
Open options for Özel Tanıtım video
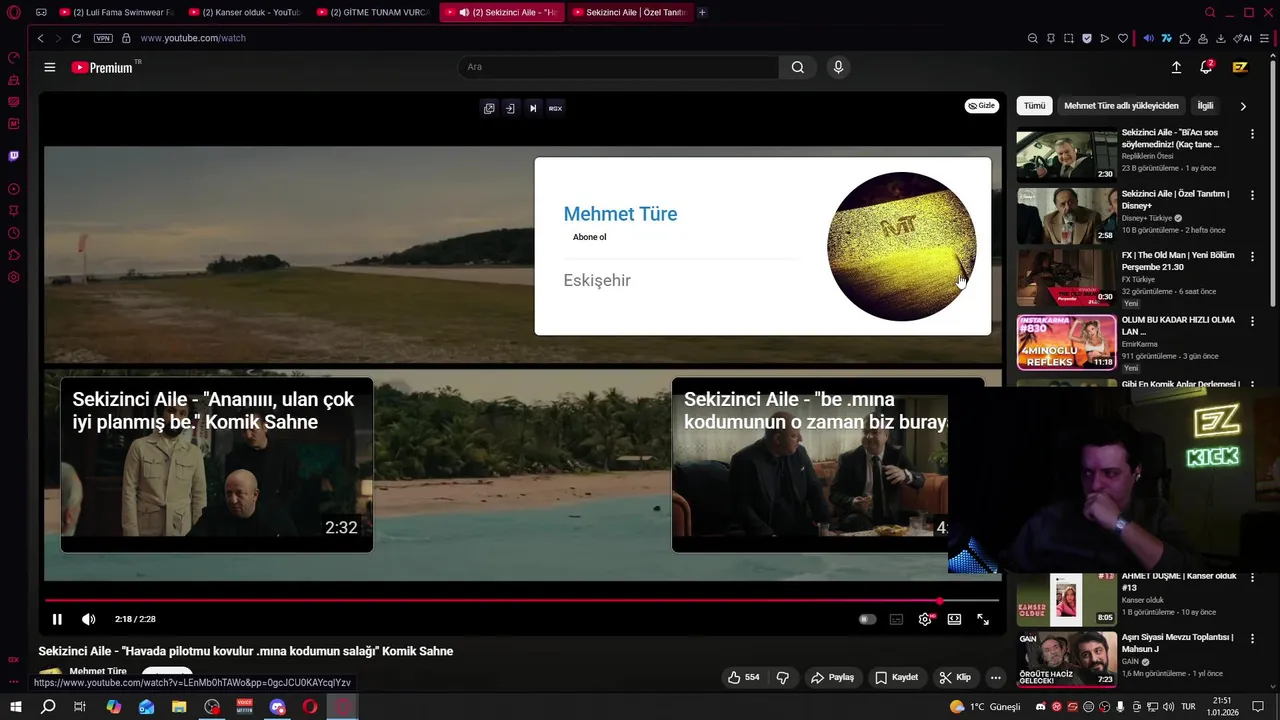[1252, 195]
